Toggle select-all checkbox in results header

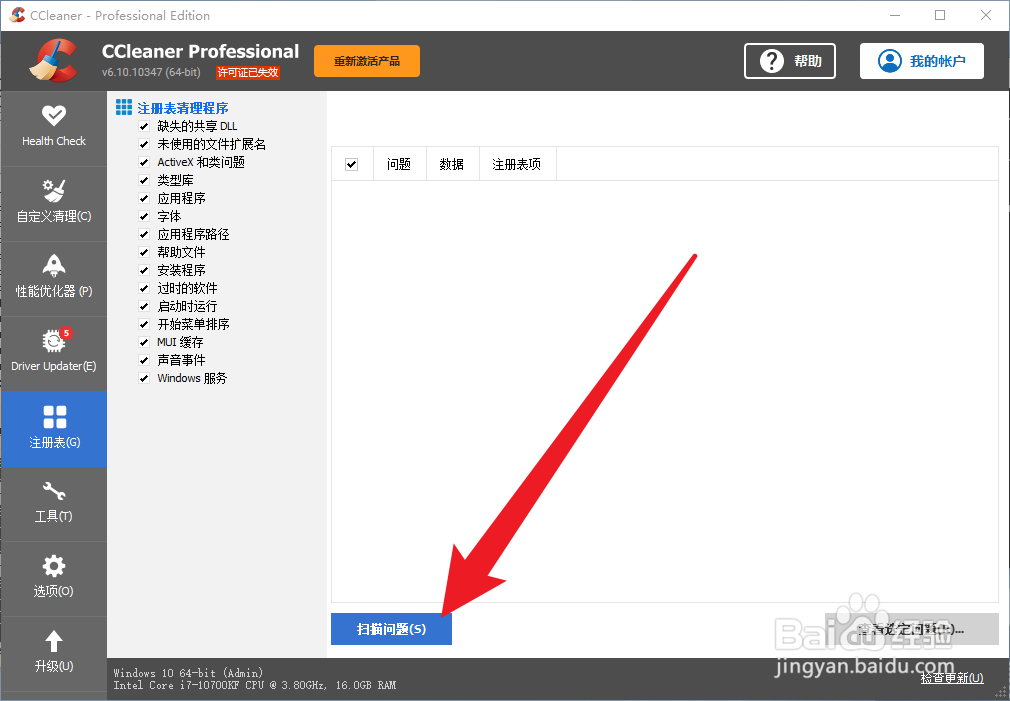352,164
